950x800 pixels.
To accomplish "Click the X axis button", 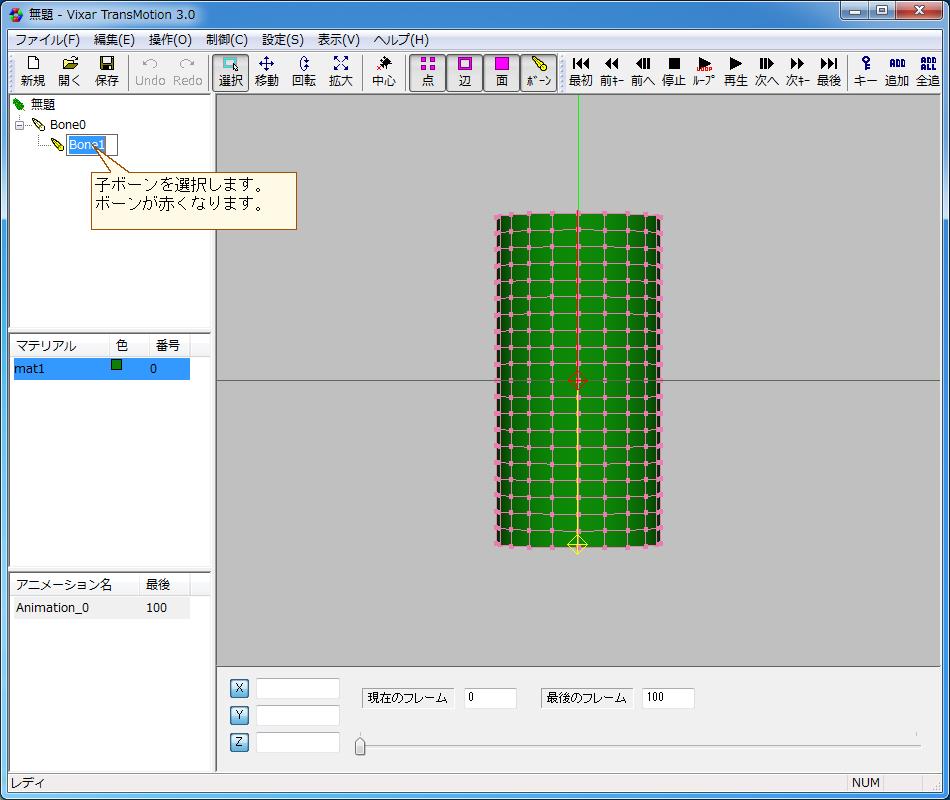I will [239, 688].
